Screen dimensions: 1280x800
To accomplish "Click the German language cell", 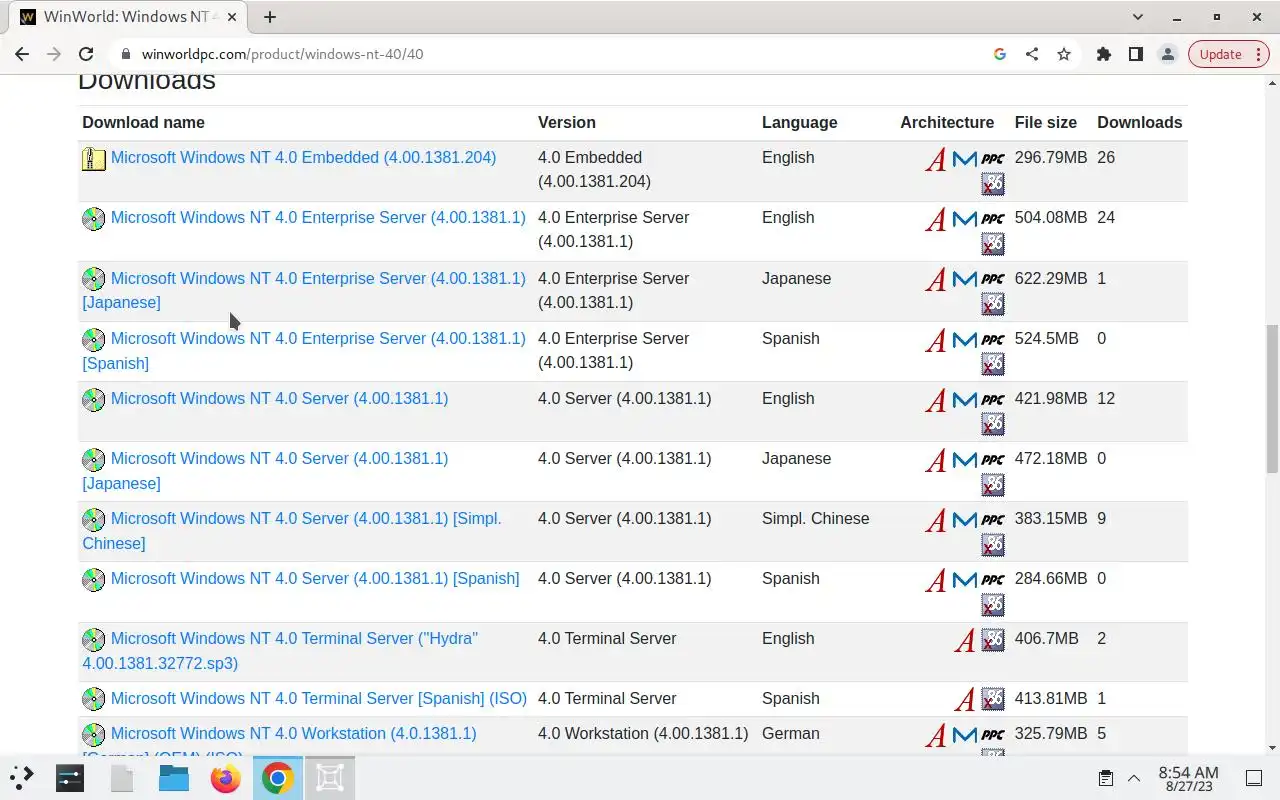I will [x=791, y=733].
